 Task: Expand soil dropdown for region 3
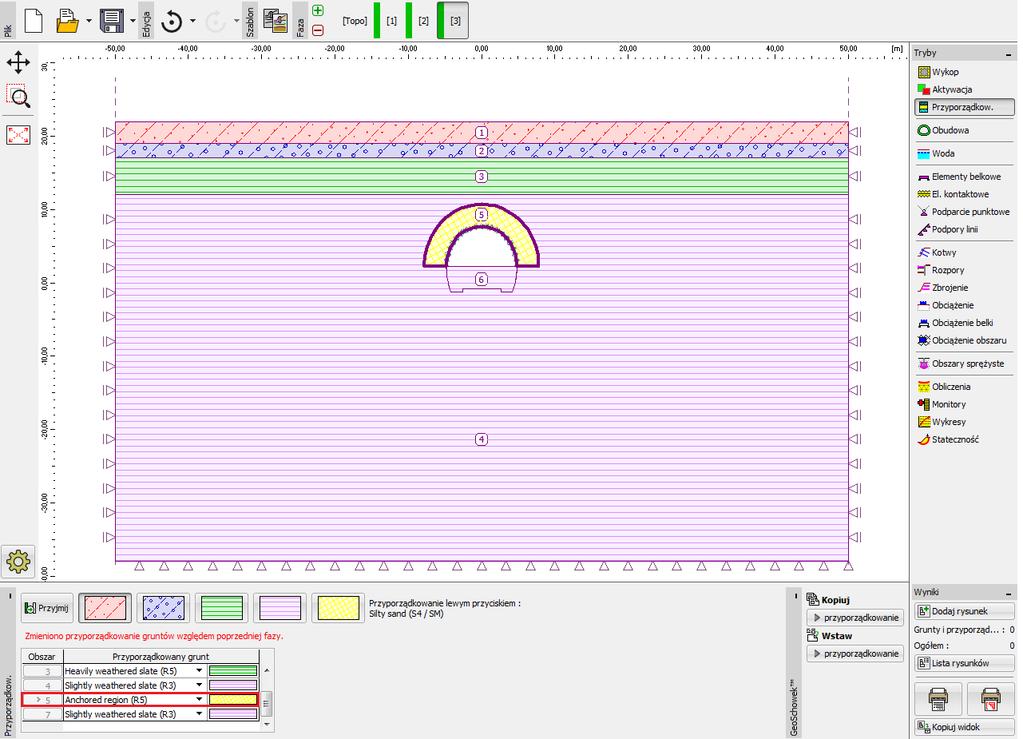(x=199, y=671)
